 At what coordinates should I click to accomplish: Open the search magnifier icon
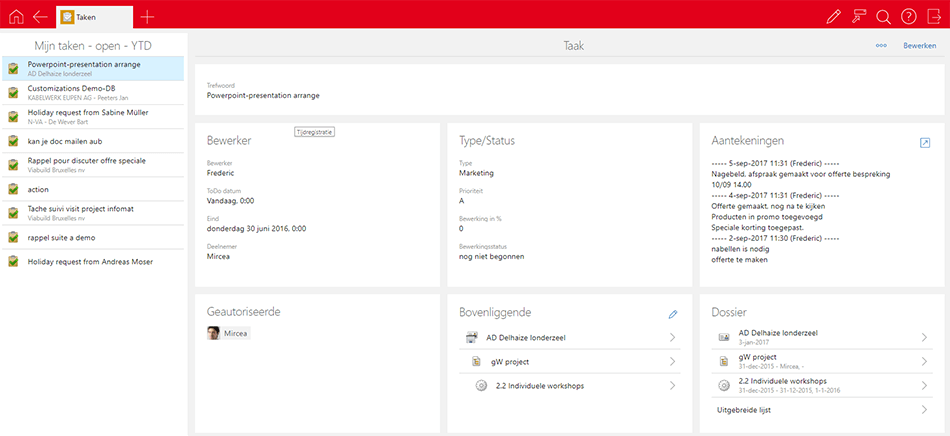click(883, 16)
